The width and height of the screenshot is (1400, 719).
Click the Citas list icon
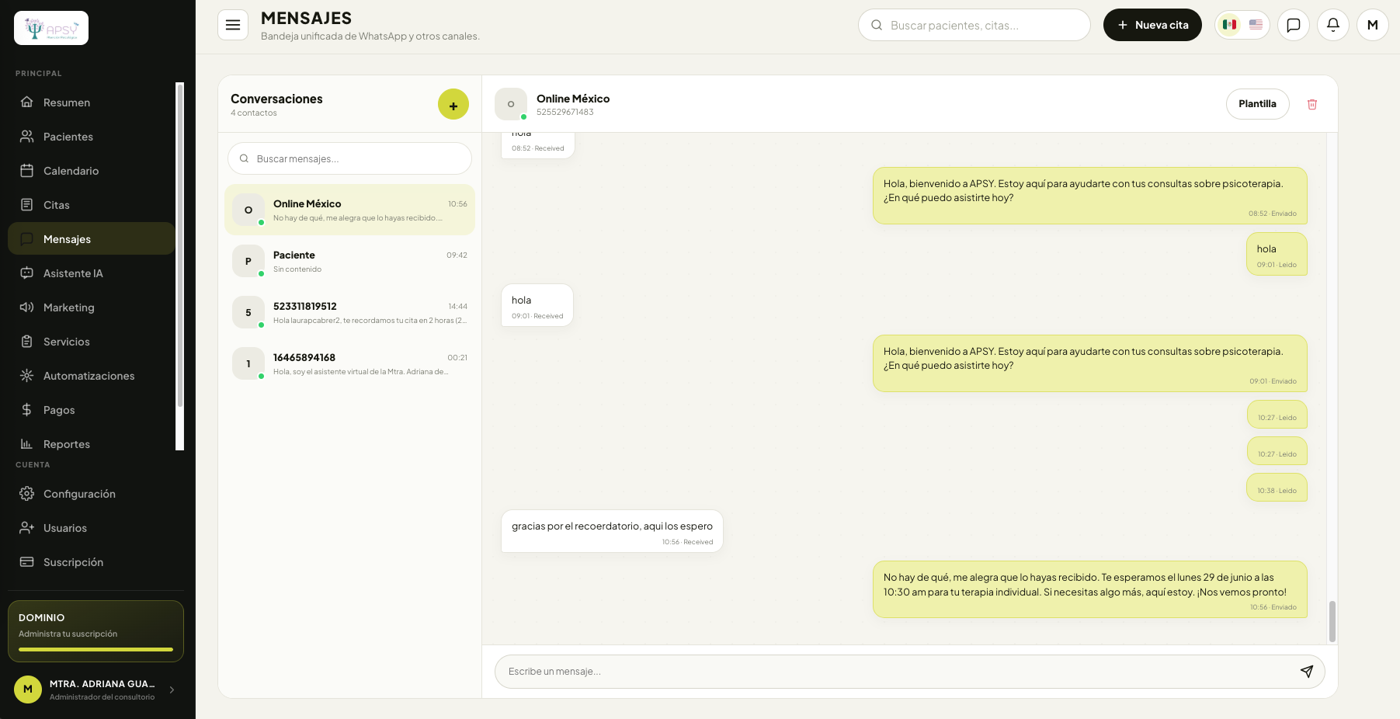click(x=27, y=204)
